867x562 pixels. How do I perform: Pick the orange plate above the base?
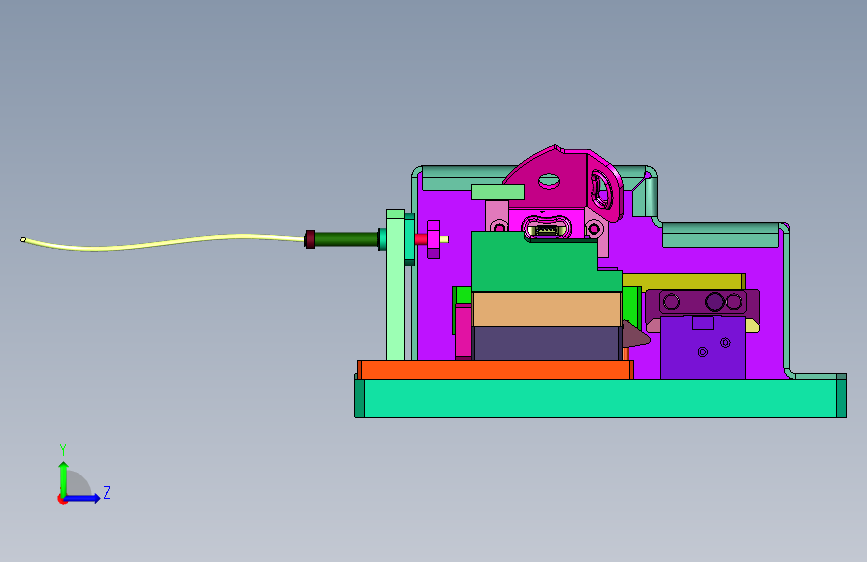[x=495, y=370]
